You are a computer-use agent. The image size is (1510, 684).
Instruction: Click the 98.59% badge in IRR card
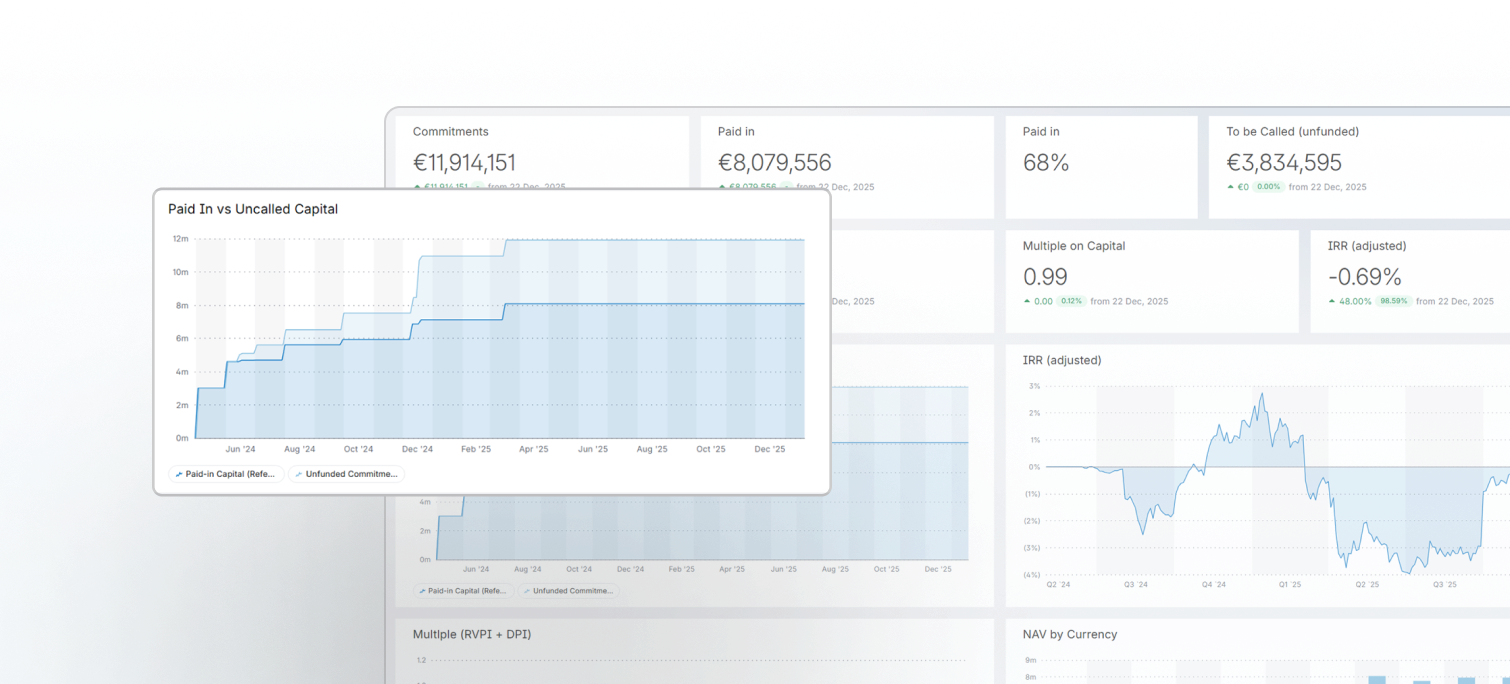tap(1393, 301)
